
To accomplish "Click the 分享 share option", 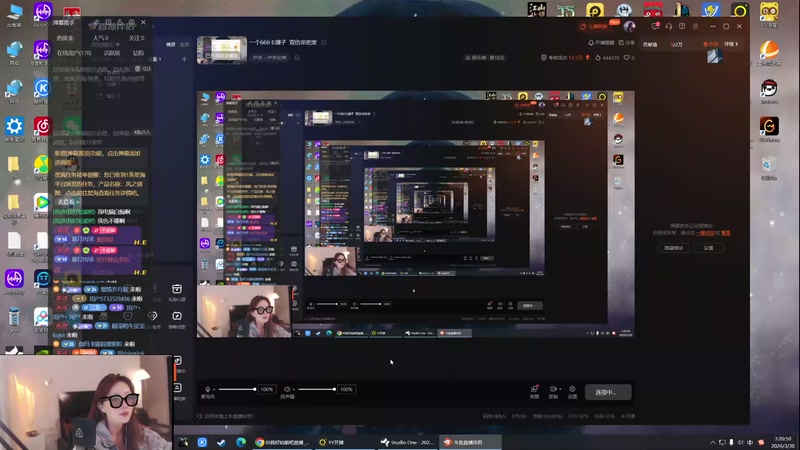I will 627,43.
